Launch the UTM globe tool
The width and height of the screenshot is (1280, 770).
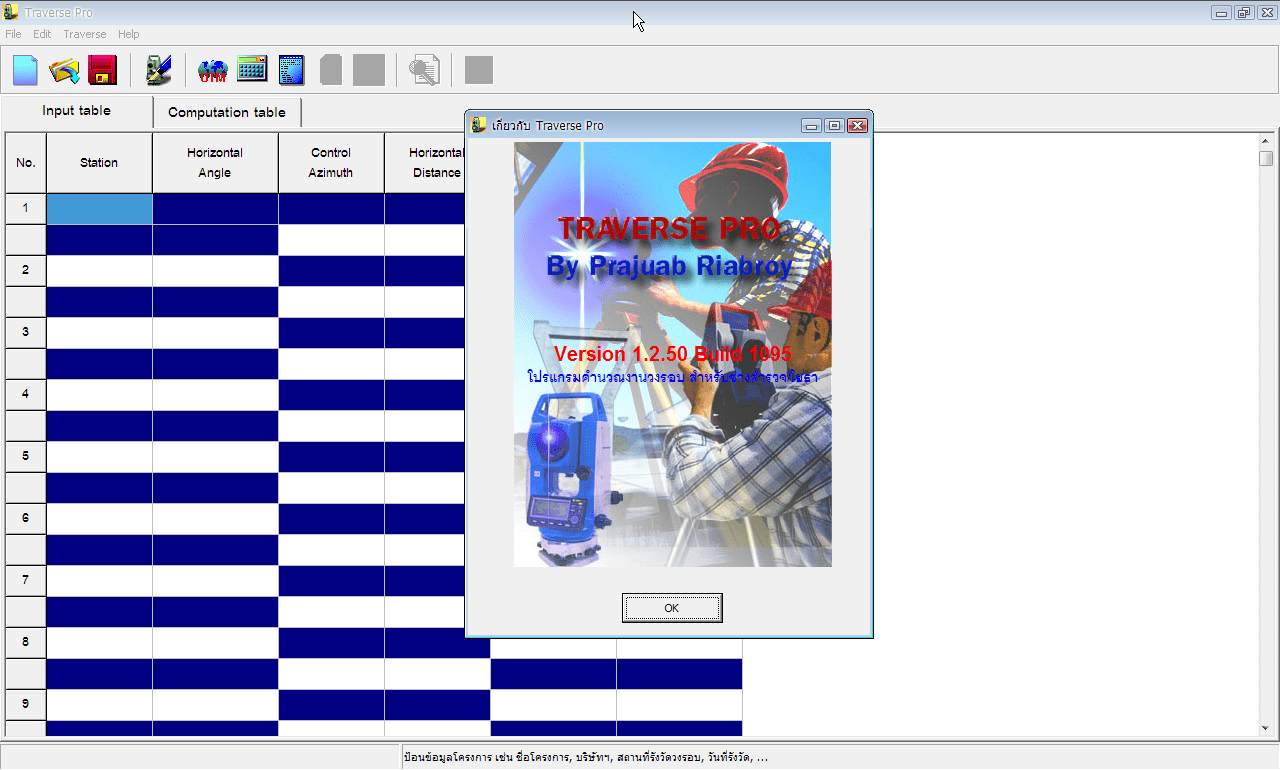(x=213, y=70)
